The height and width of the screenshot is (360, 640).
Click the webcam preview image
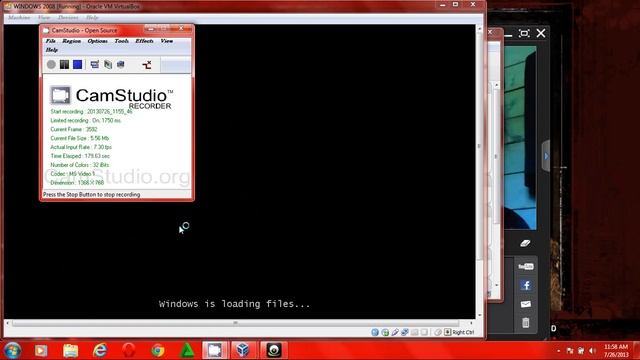pos(520,138)
